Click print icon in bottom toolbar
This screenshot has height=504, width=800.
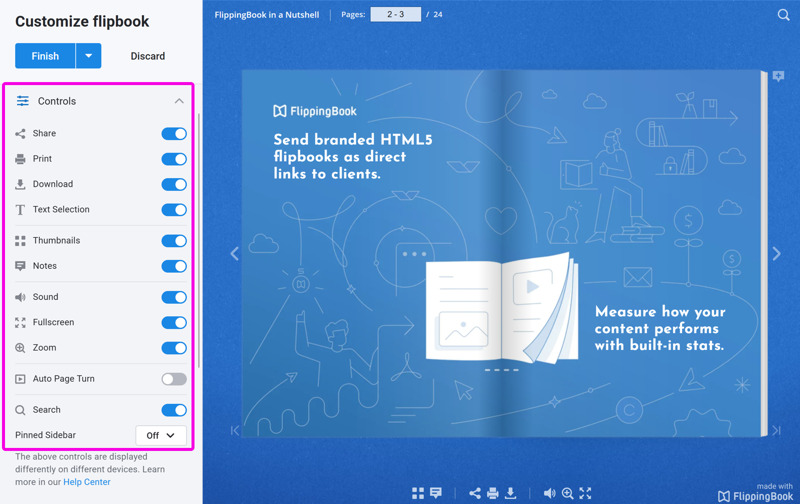coord(492,493)
